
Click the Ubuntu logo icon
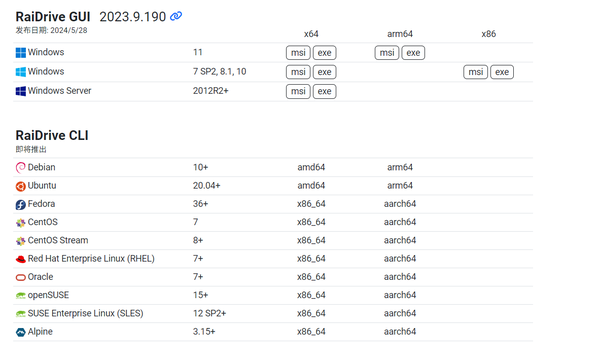pyautogui.click(x=21, y=186)
